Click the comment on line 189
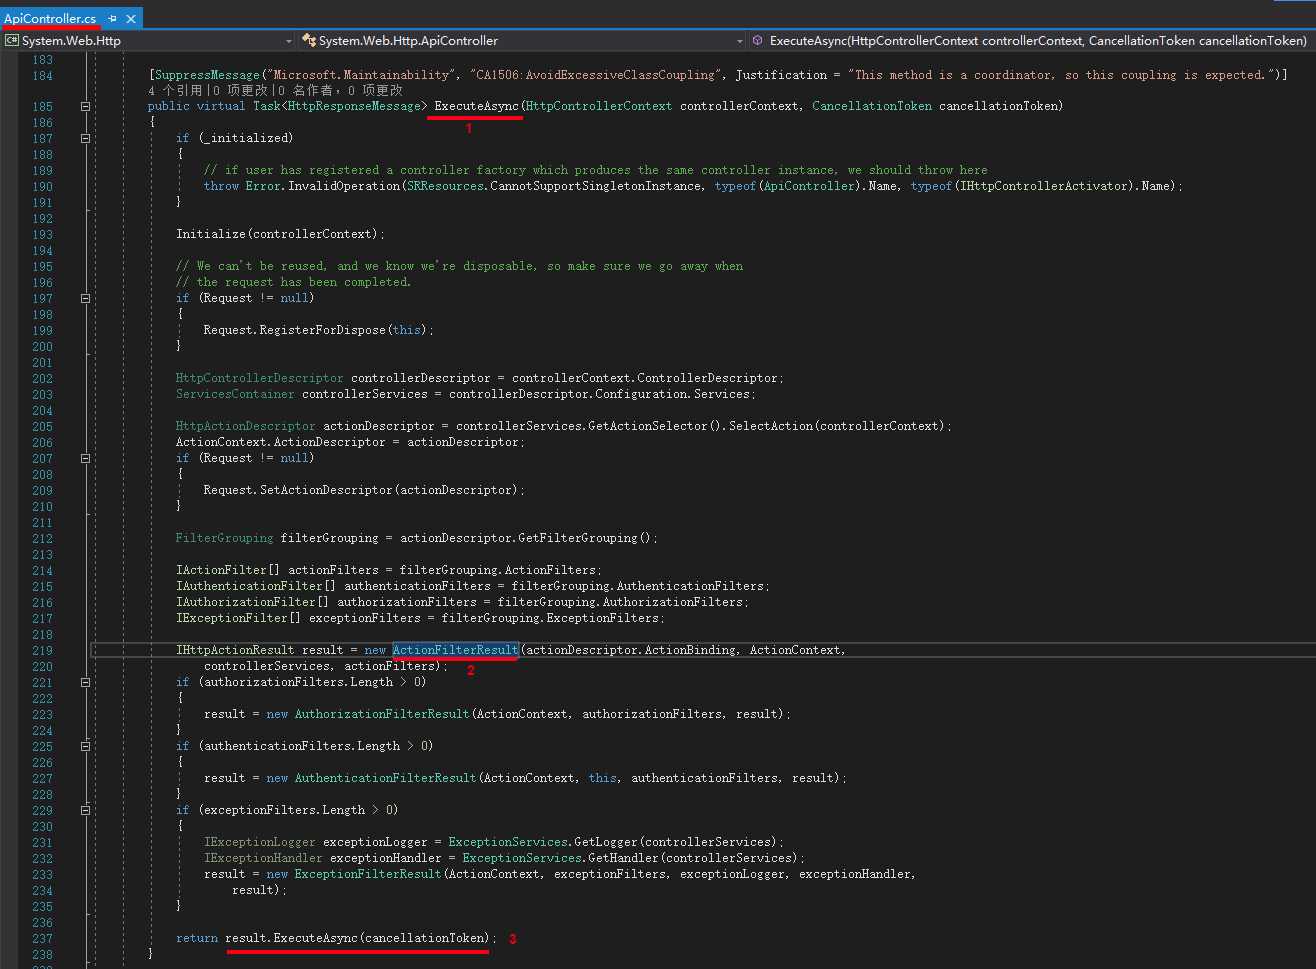 (x=595, y=170)
